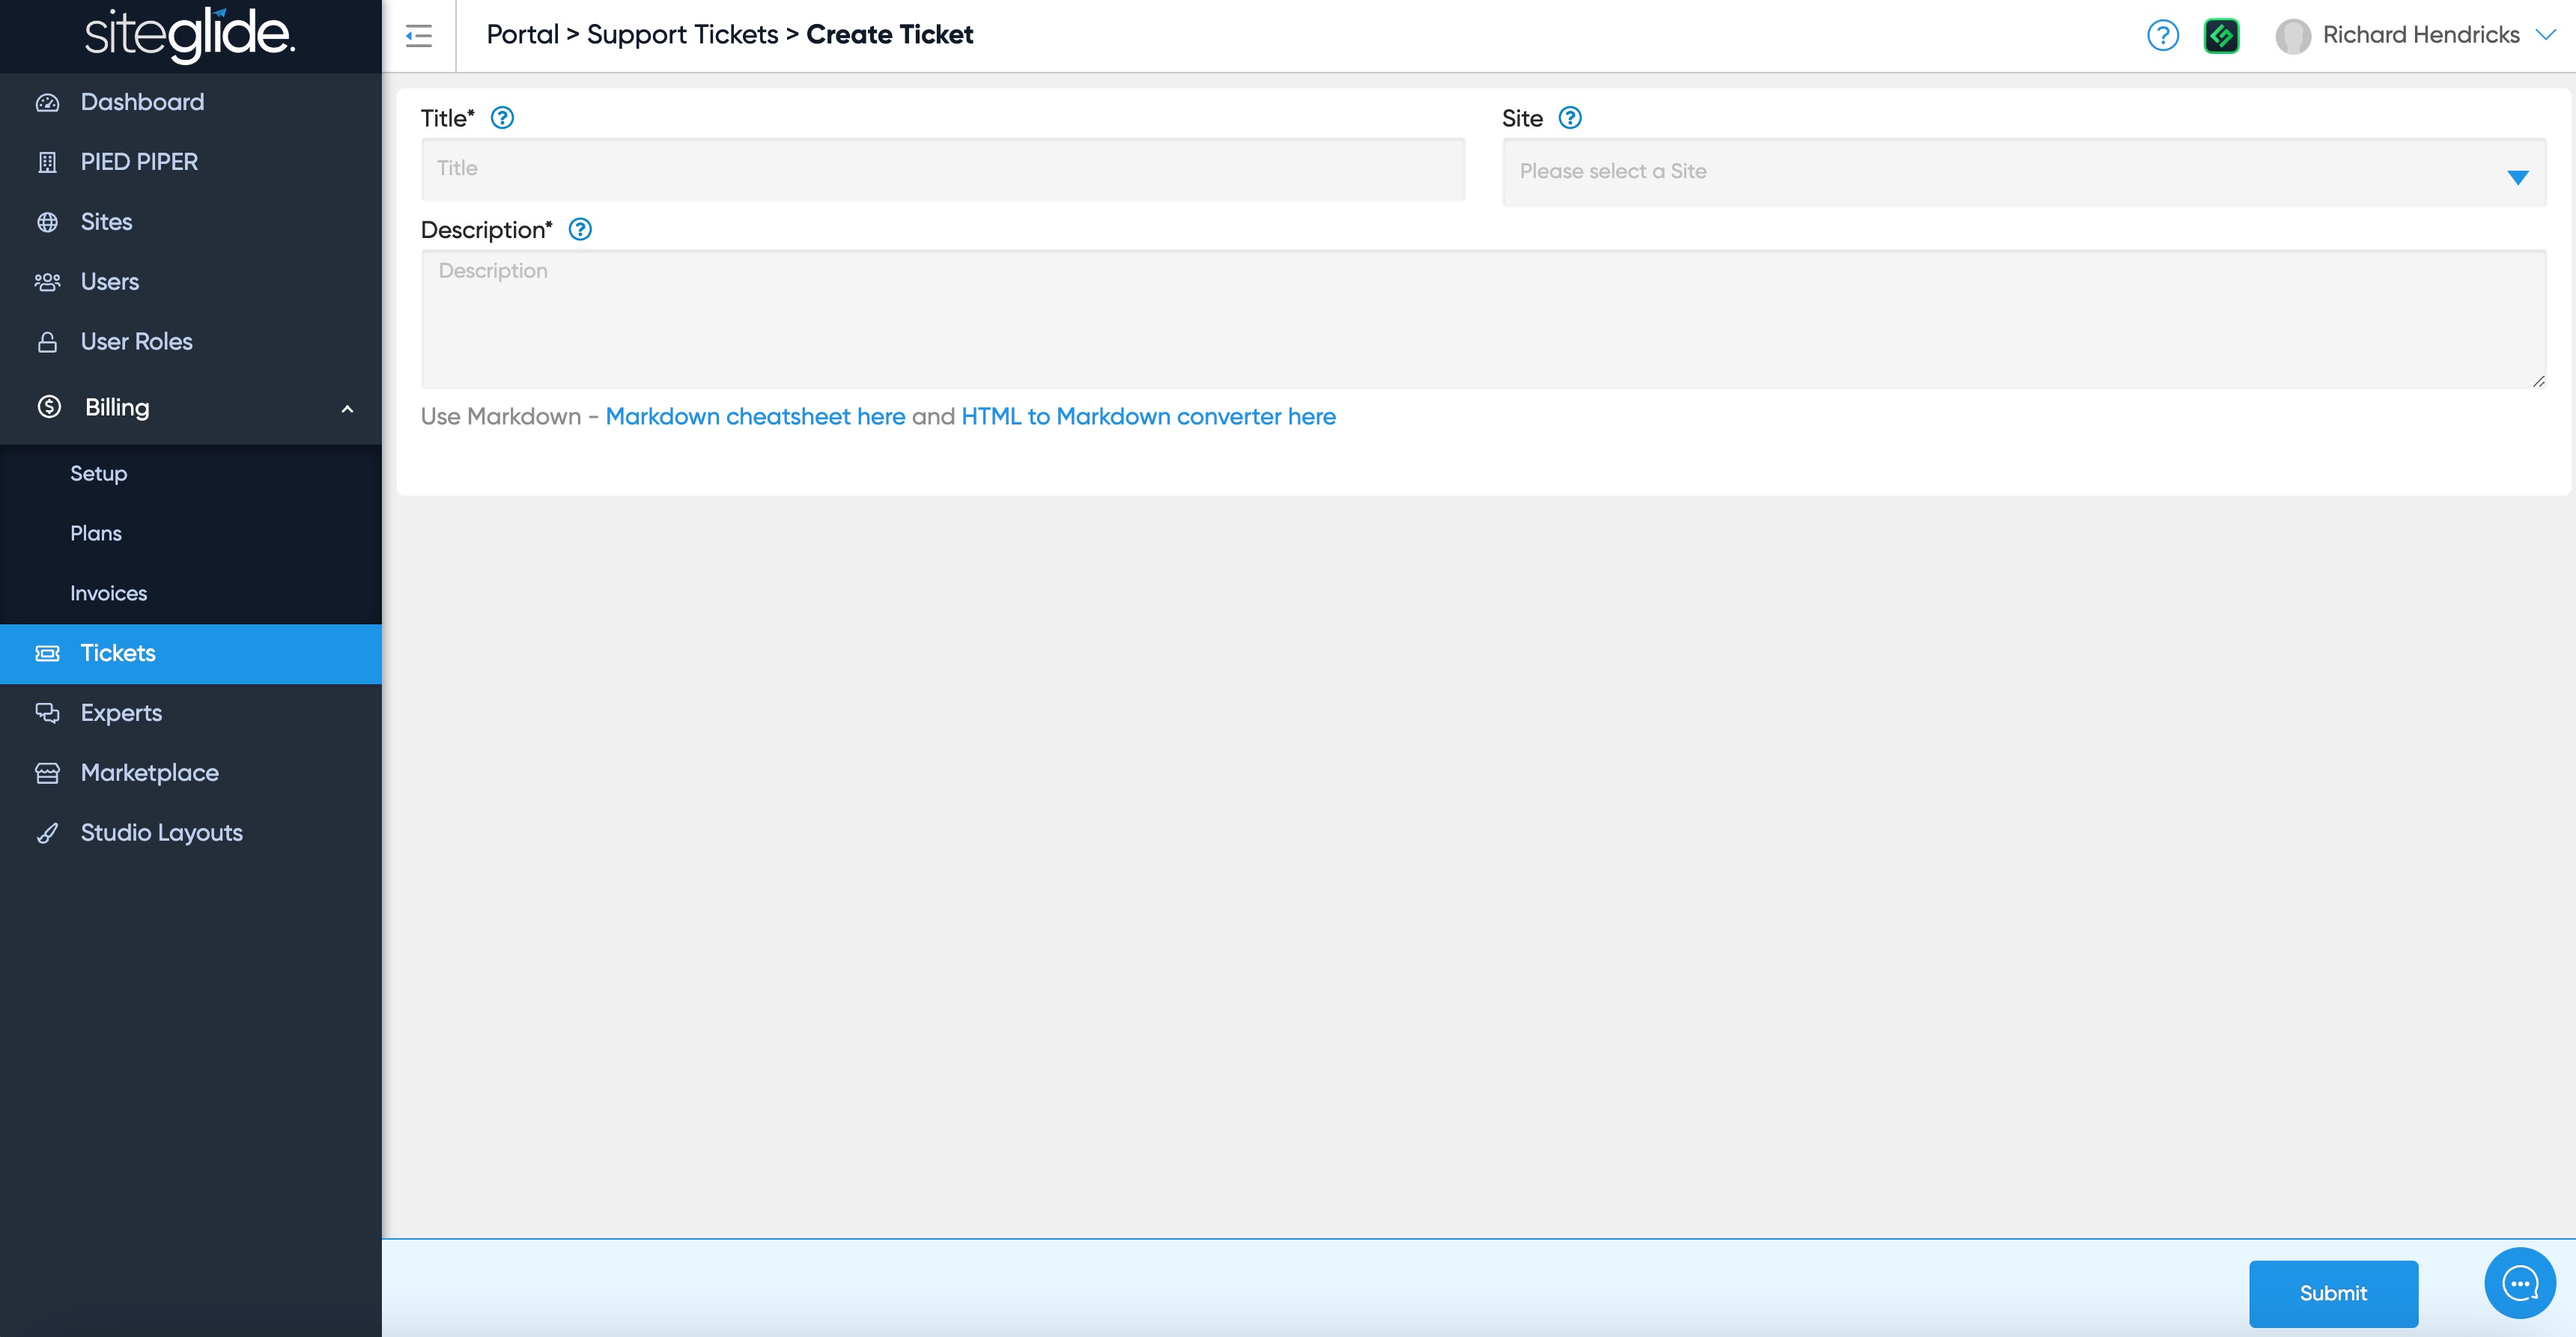Open the Please select a Site dropdown
This screenshot has height=1337, width=2576.
pyautogui.click(x=2023, y=172)
